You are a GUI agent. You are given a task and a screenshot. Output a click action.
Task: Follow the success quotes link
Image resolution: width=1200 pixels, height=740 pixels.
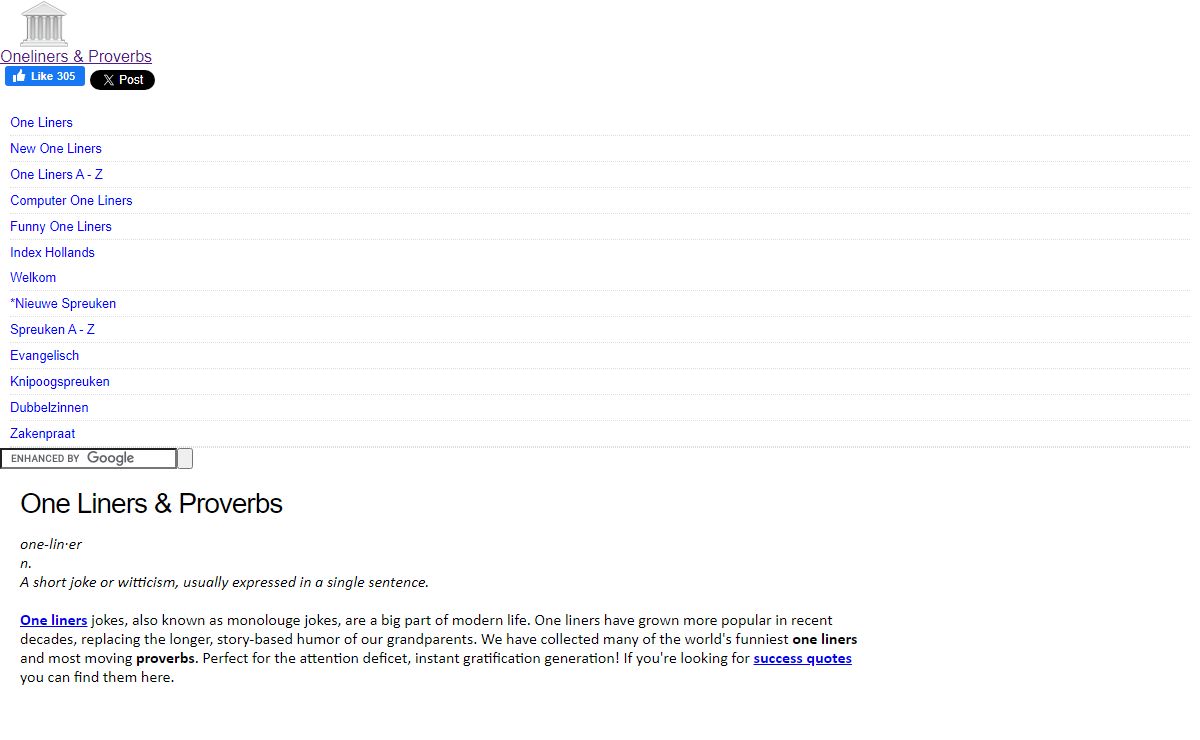(802, 658)
